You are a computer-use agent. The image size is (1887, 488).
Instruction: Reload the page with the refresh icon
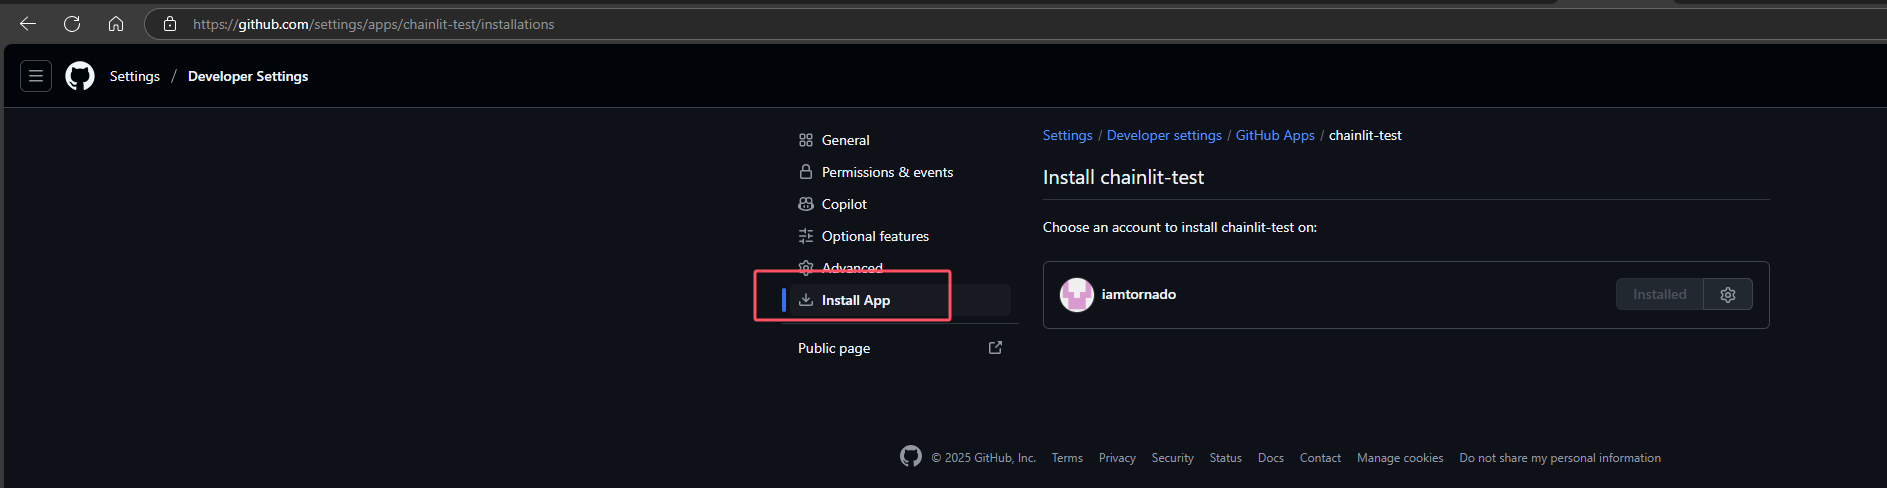[72, 24]
